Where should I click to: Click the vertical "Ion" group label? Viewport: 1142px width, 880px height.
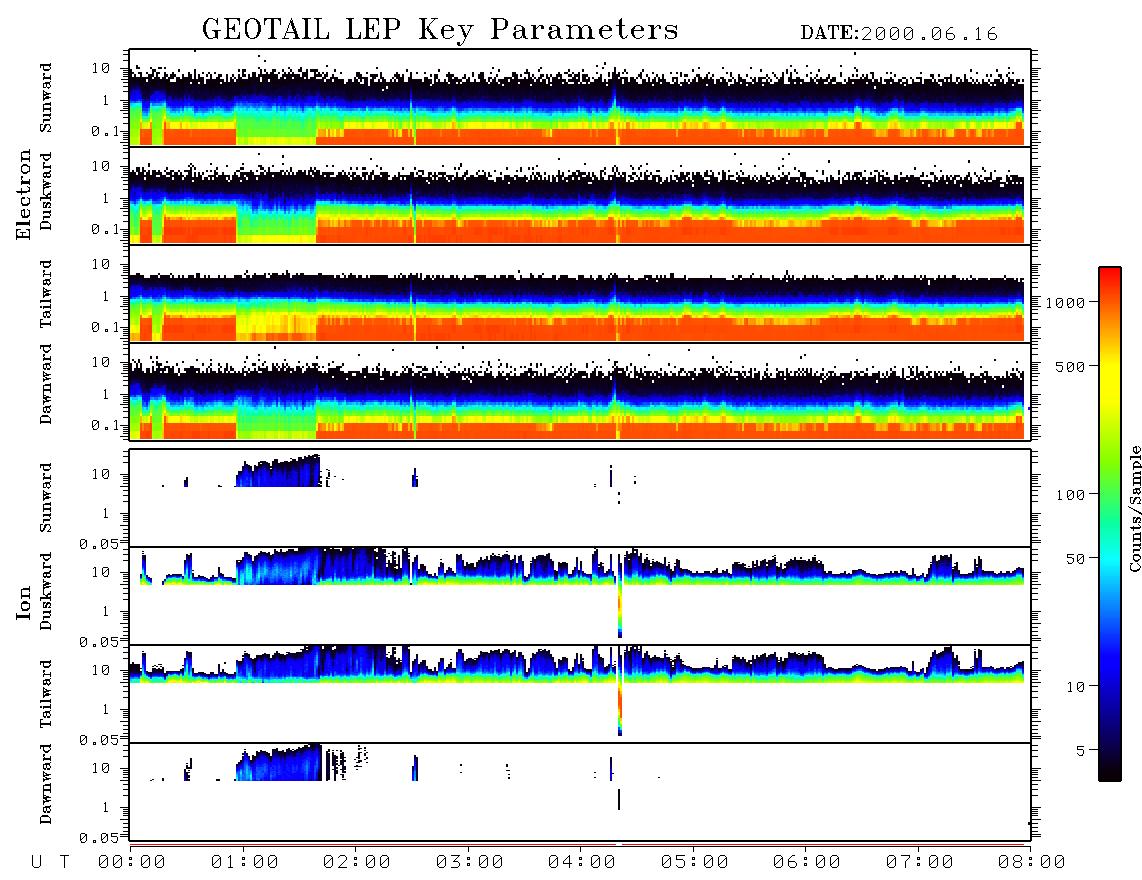24,602
